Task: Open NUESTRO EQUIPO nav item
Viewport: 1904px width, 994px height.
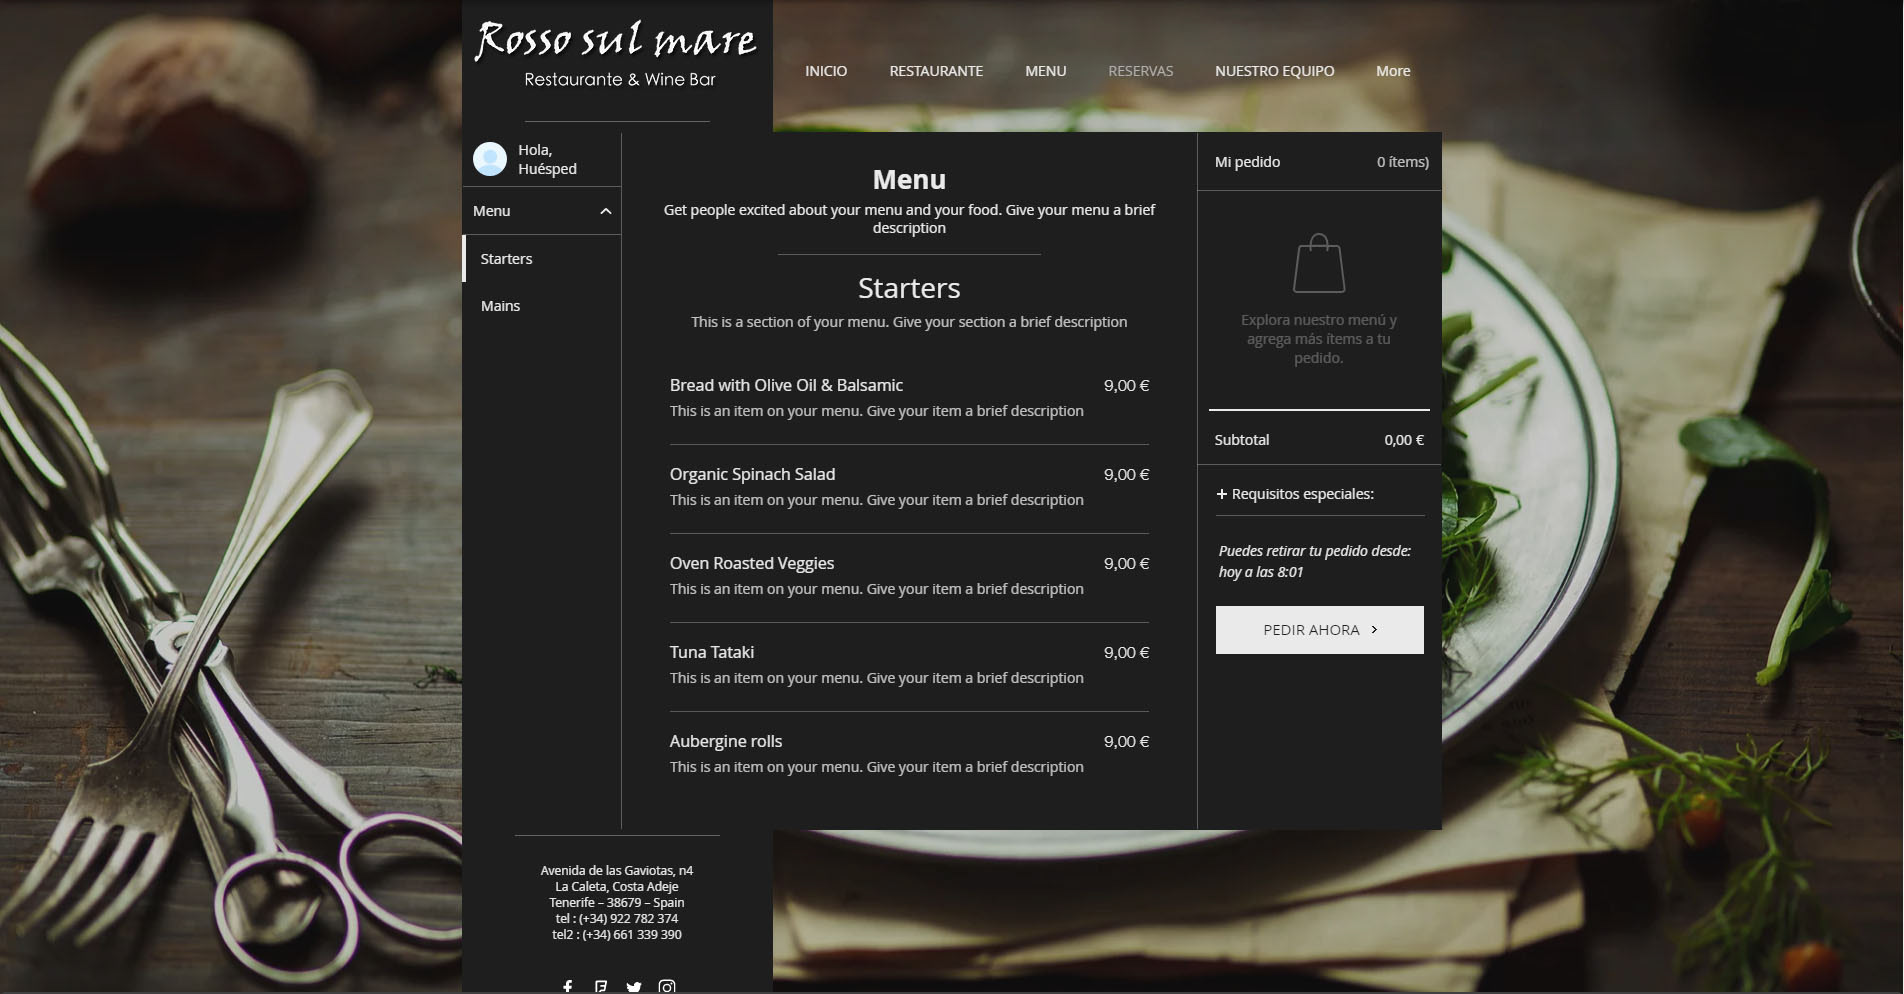Action: coord(1275,71)
